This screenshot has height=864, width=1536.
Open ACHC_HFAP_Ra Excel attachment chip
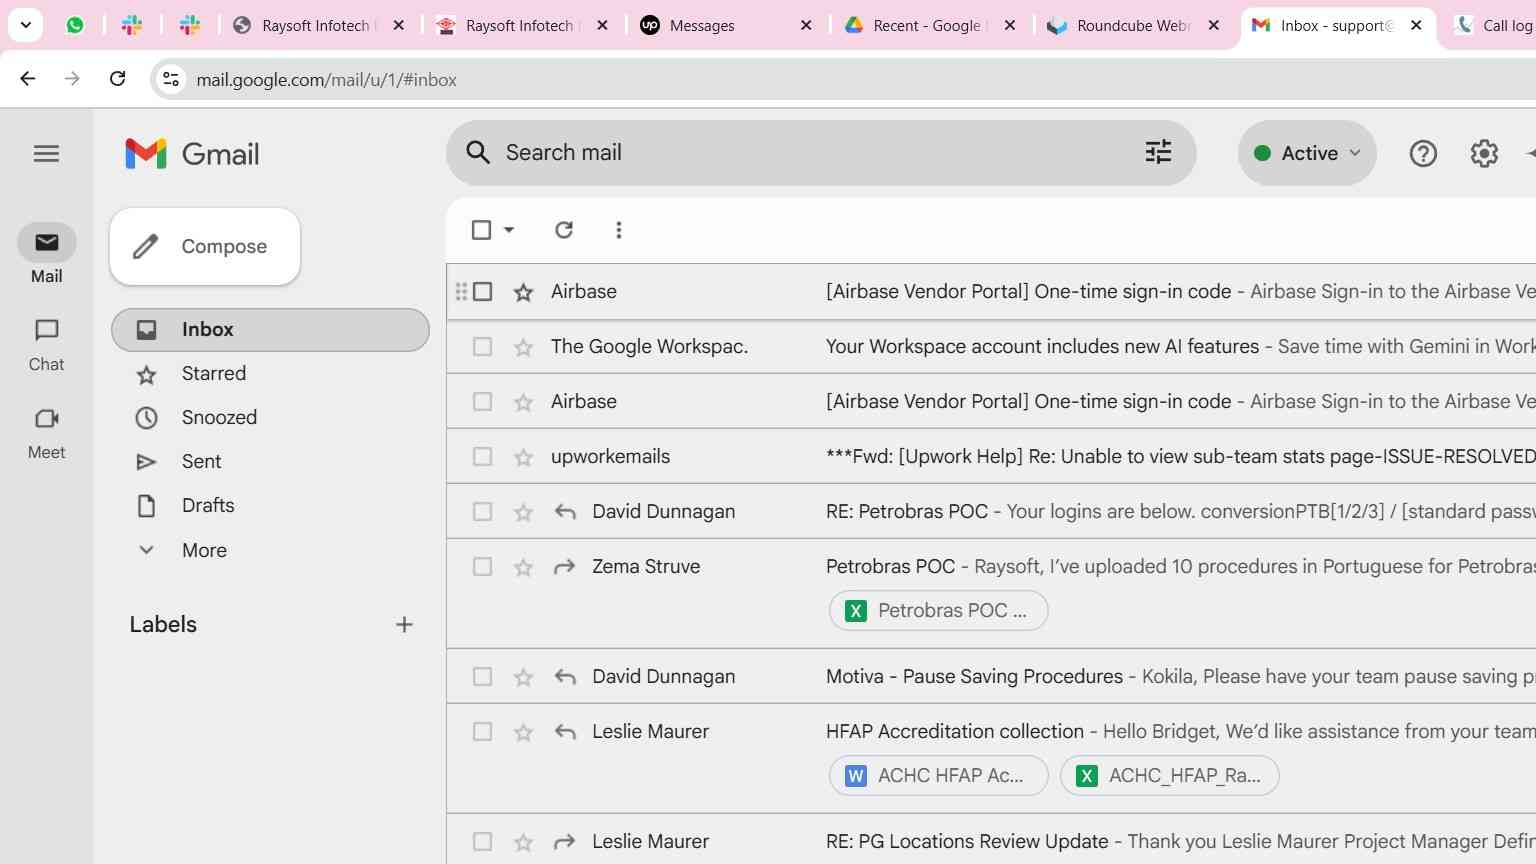(1169, 775)
